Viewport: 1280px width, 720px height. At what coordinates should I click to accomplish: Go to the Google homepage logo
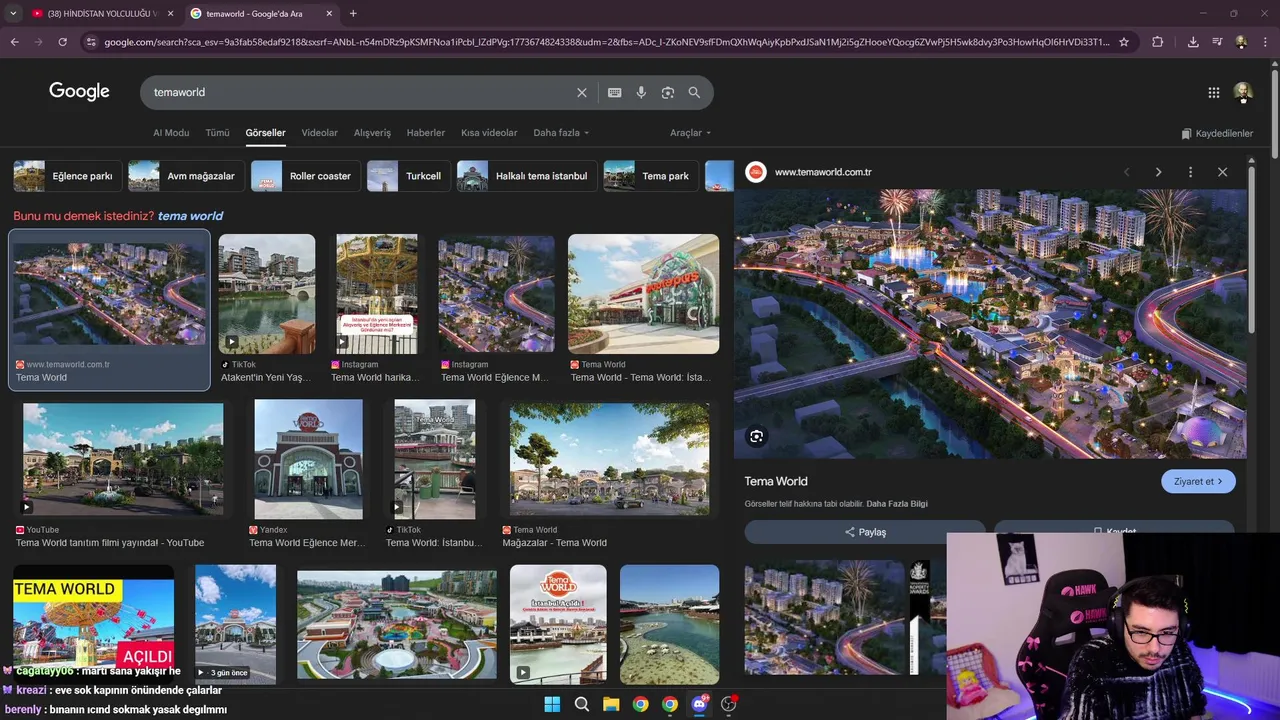coord(79,91)
